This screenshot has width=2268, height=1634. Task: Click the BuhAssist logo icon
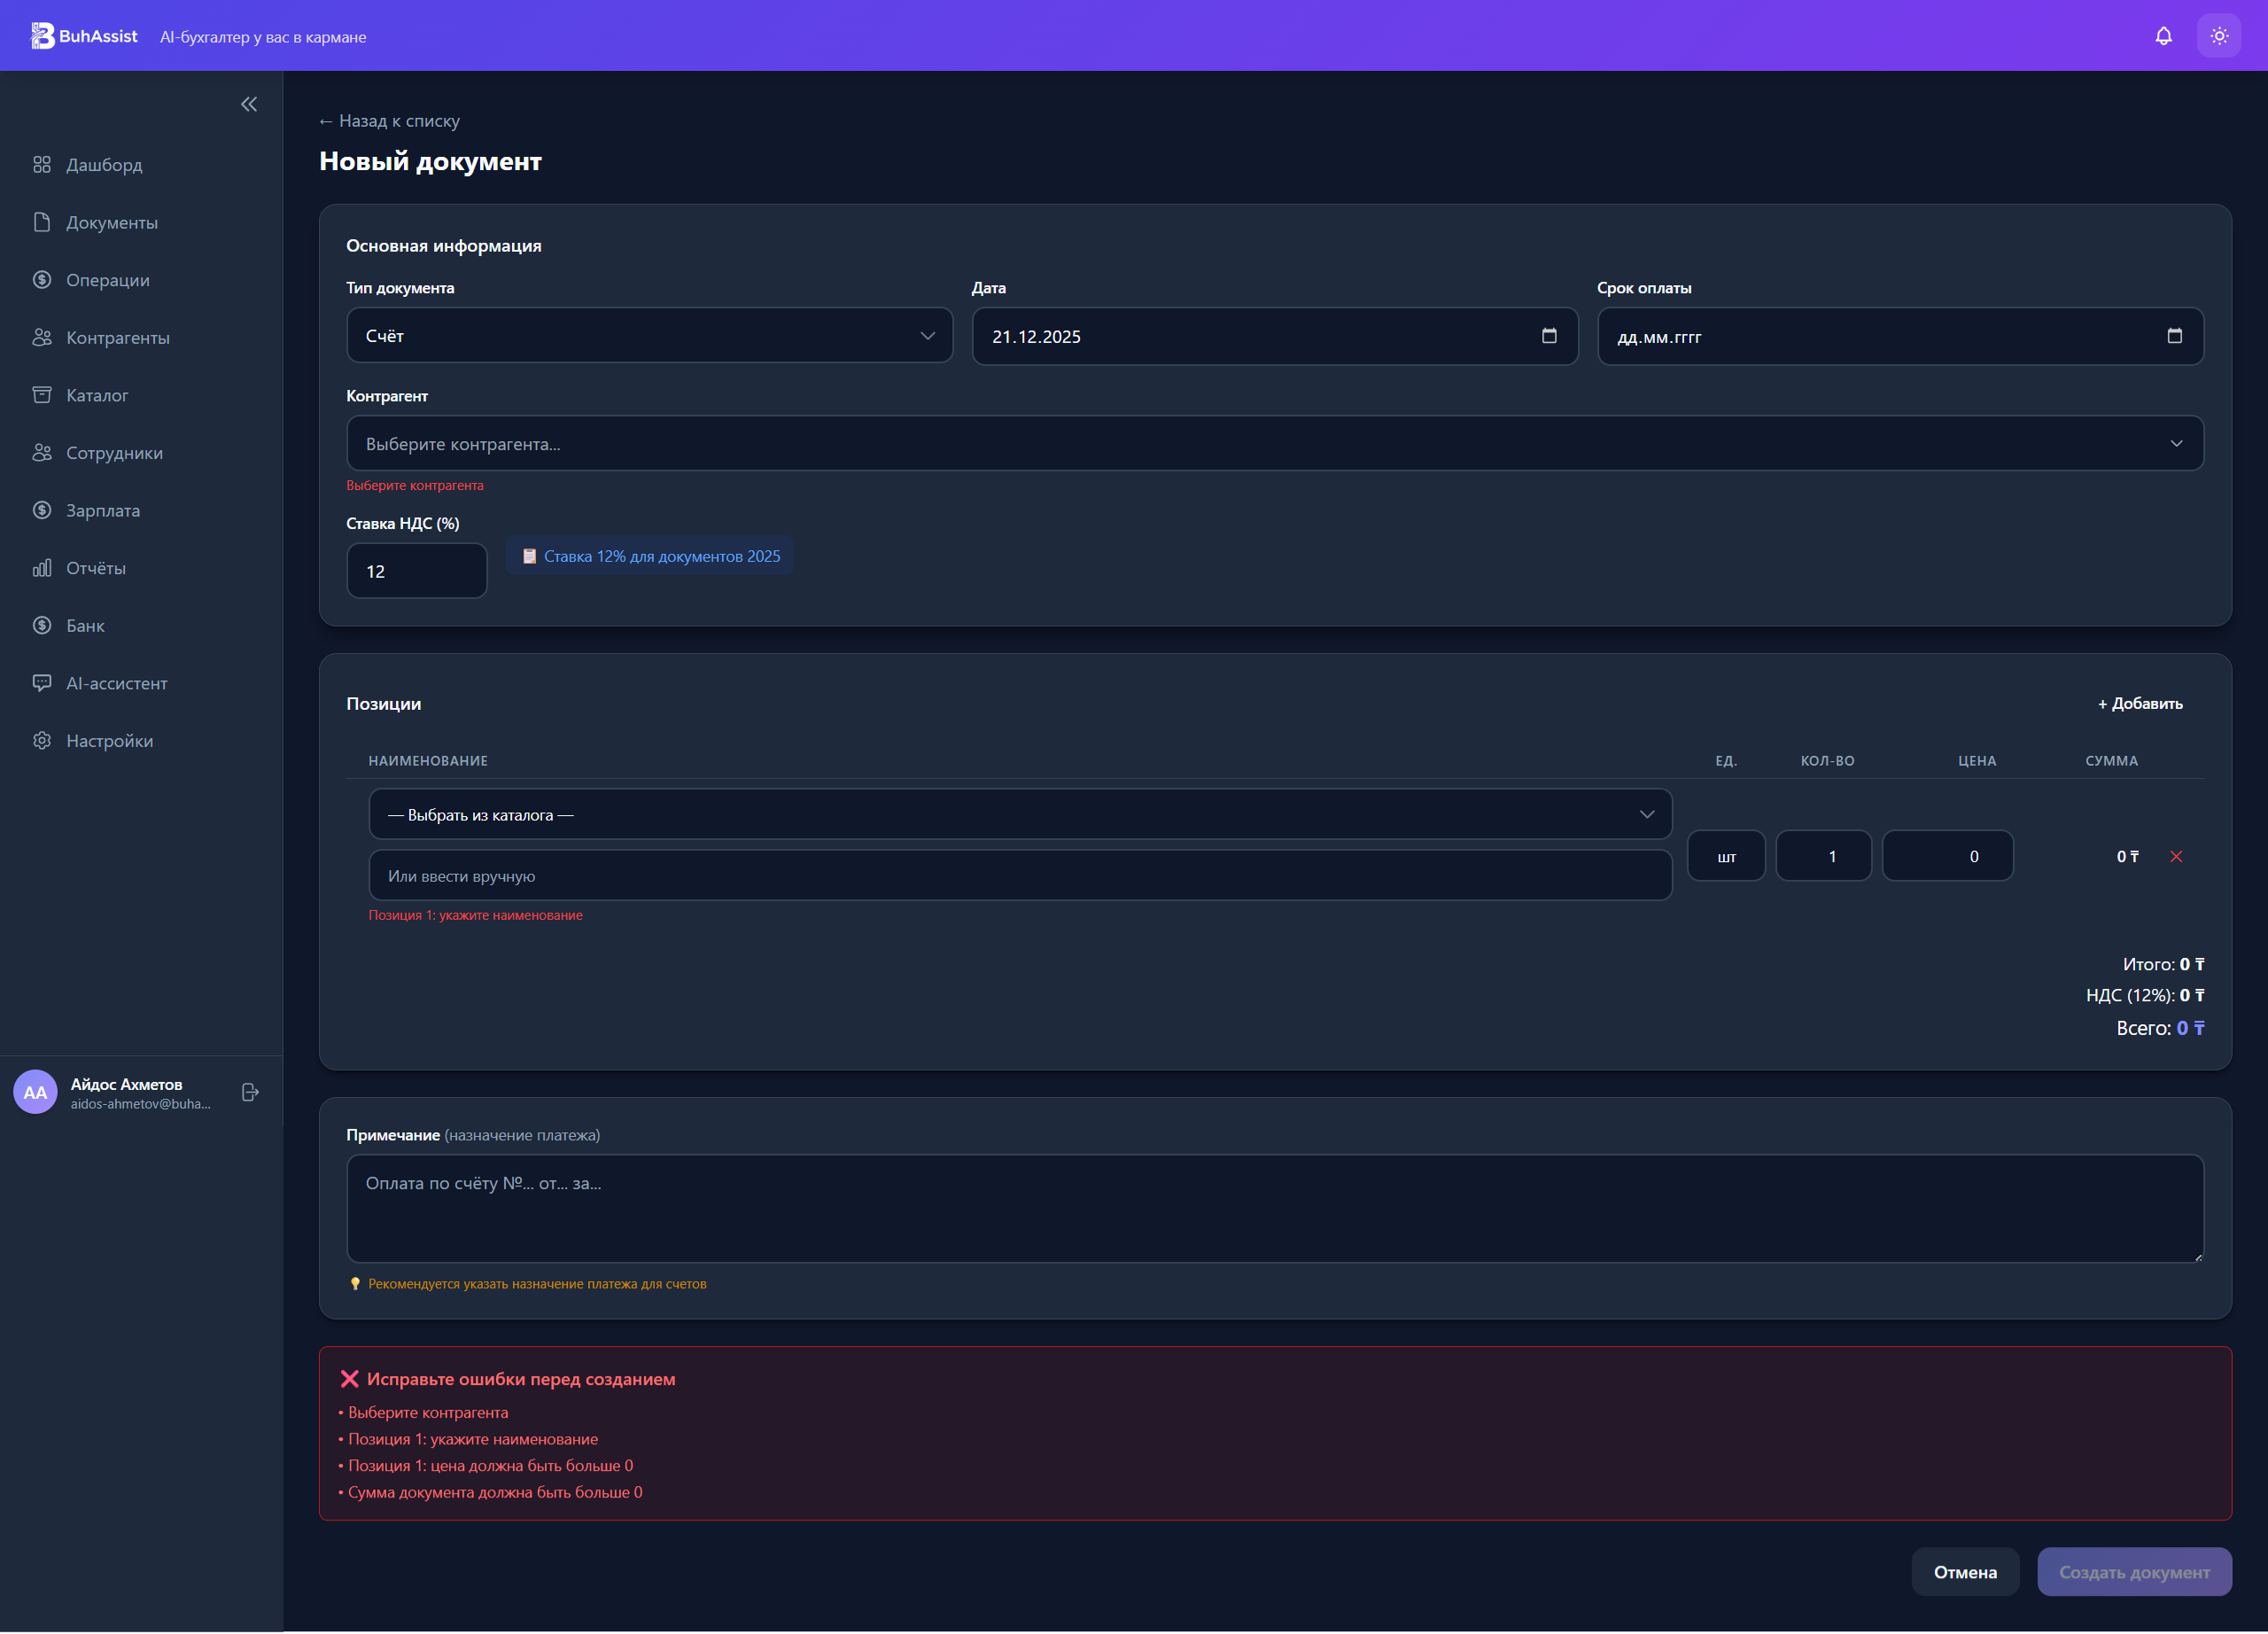42,36
